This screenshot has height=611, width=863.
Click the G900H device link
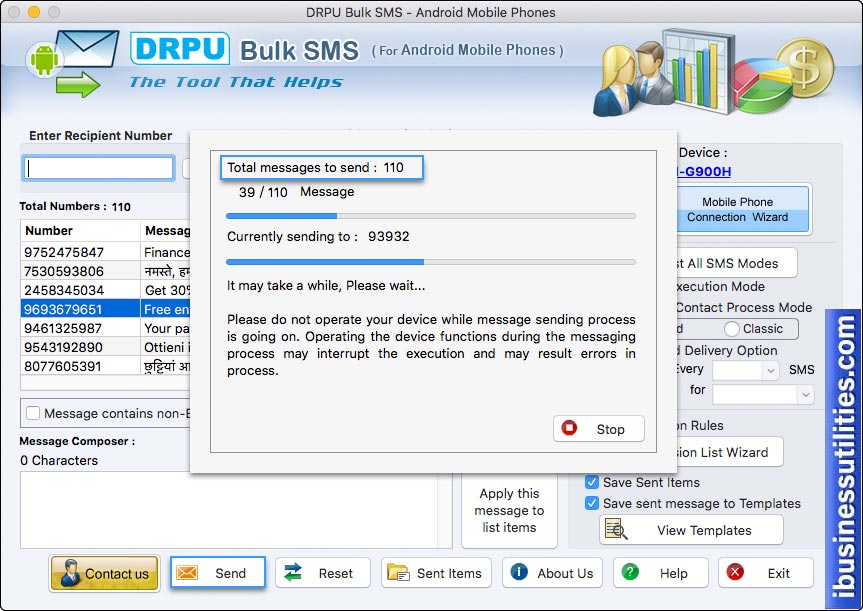point(704,171)
